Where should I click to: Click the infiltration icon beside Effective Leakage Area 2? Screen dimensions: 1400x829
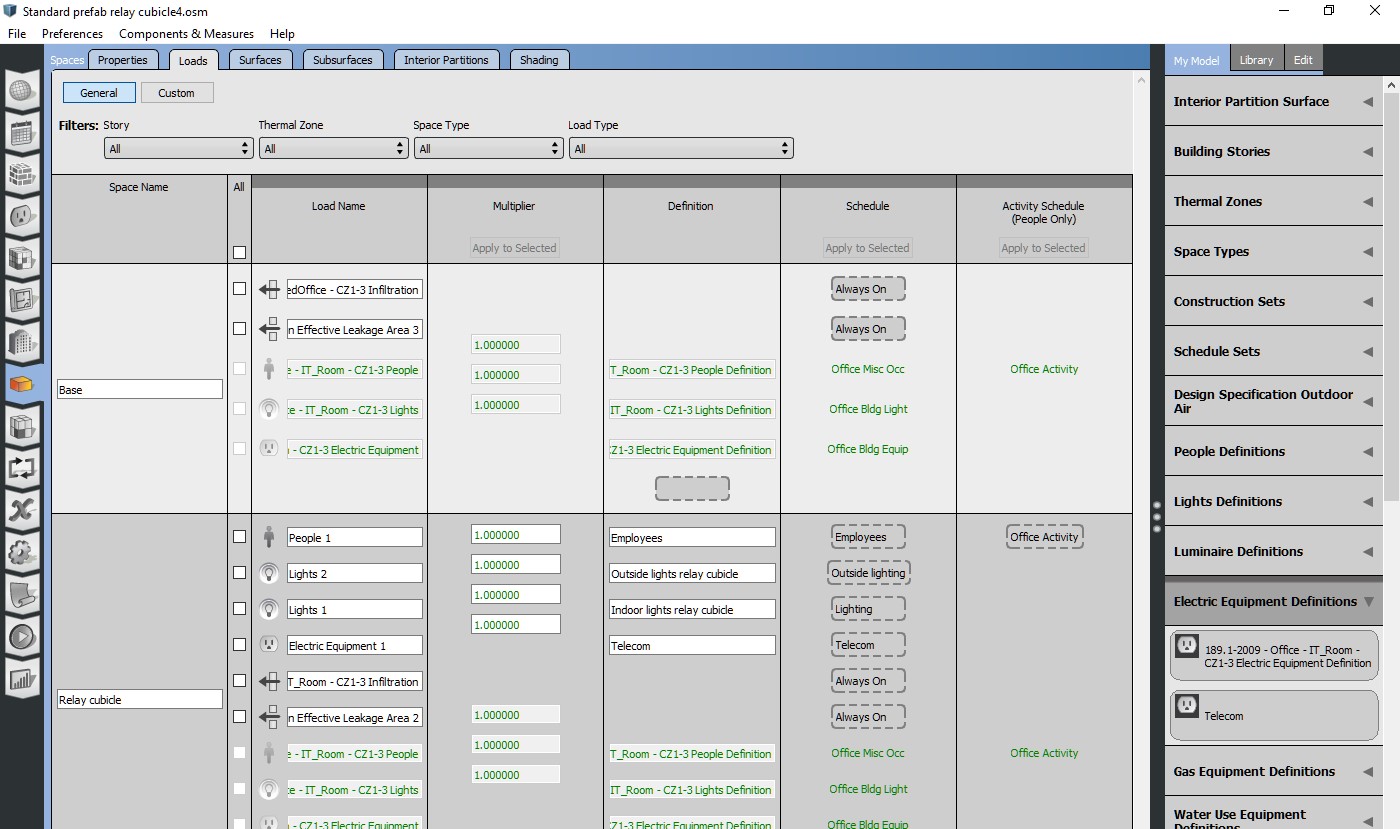tap(269, 717)
